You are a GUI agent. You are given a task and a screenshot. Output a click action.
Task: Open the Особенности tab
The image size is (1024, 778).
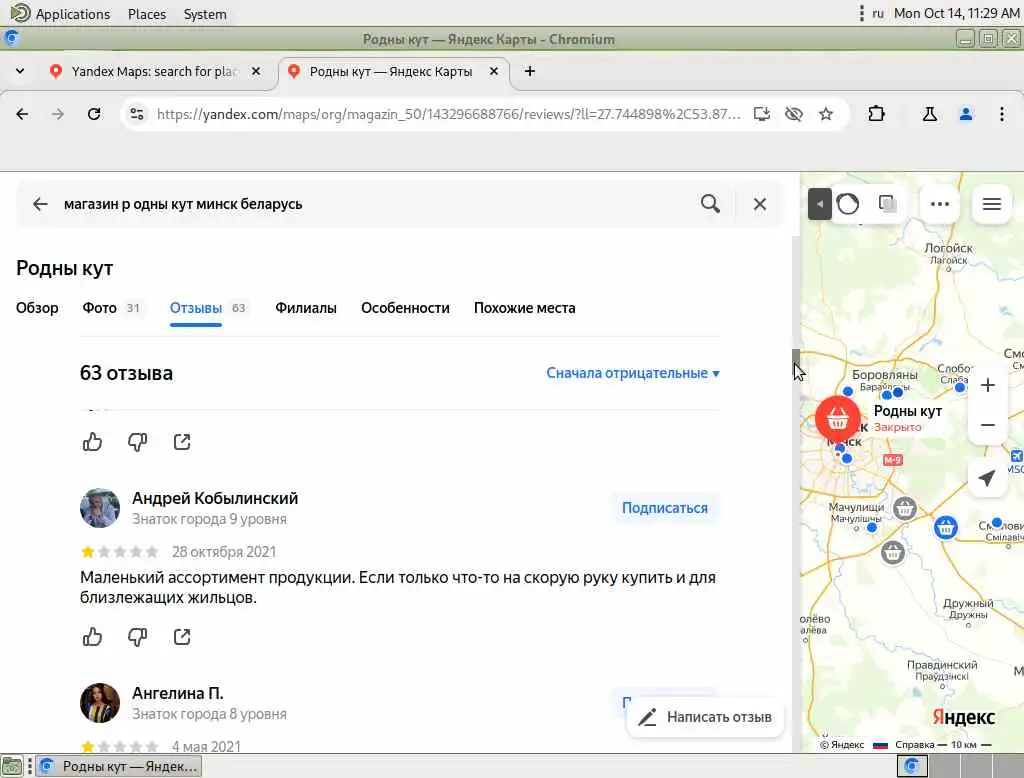406,308
